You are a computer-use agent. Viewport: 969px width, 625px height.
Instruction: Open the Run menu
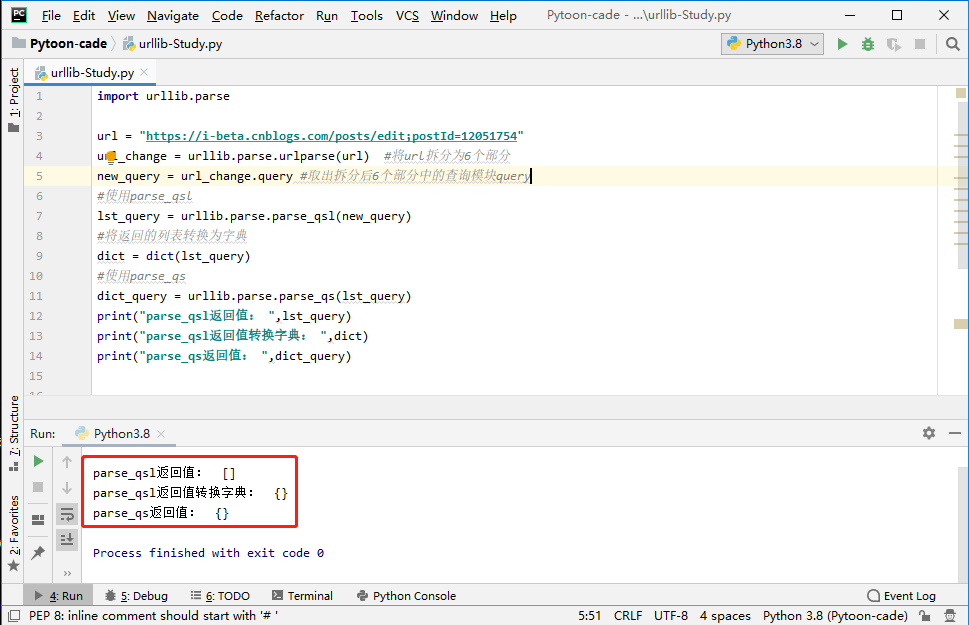[327, 15]
